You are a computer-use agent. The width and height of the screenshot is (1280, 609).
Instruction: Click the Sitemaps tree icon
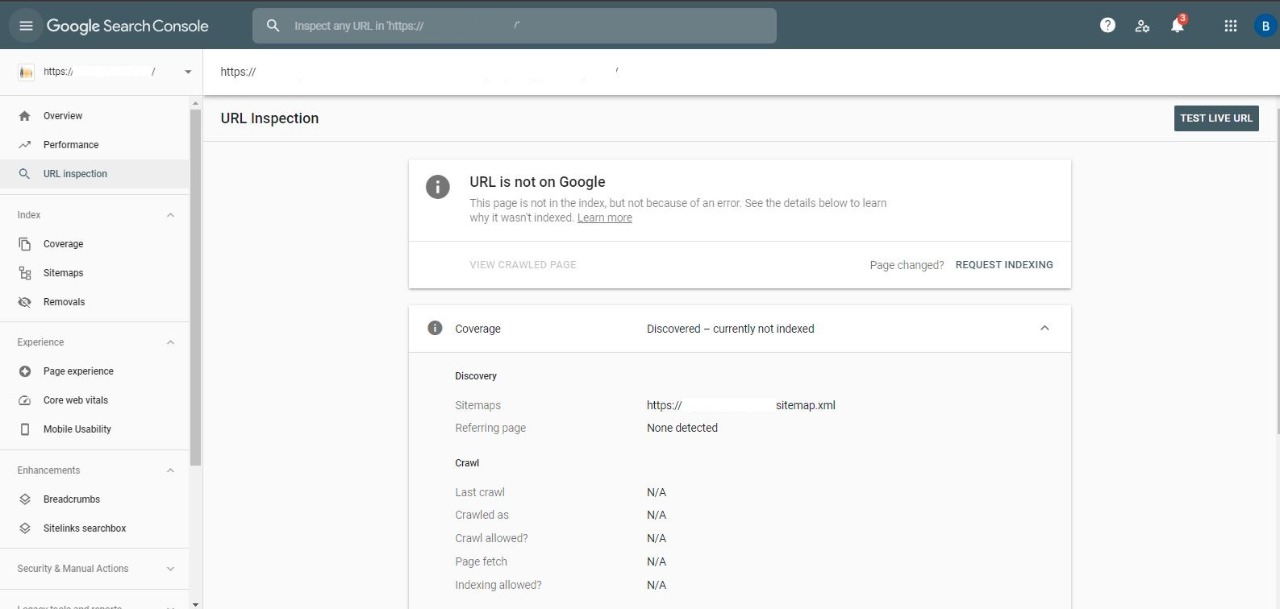(25, 273)
